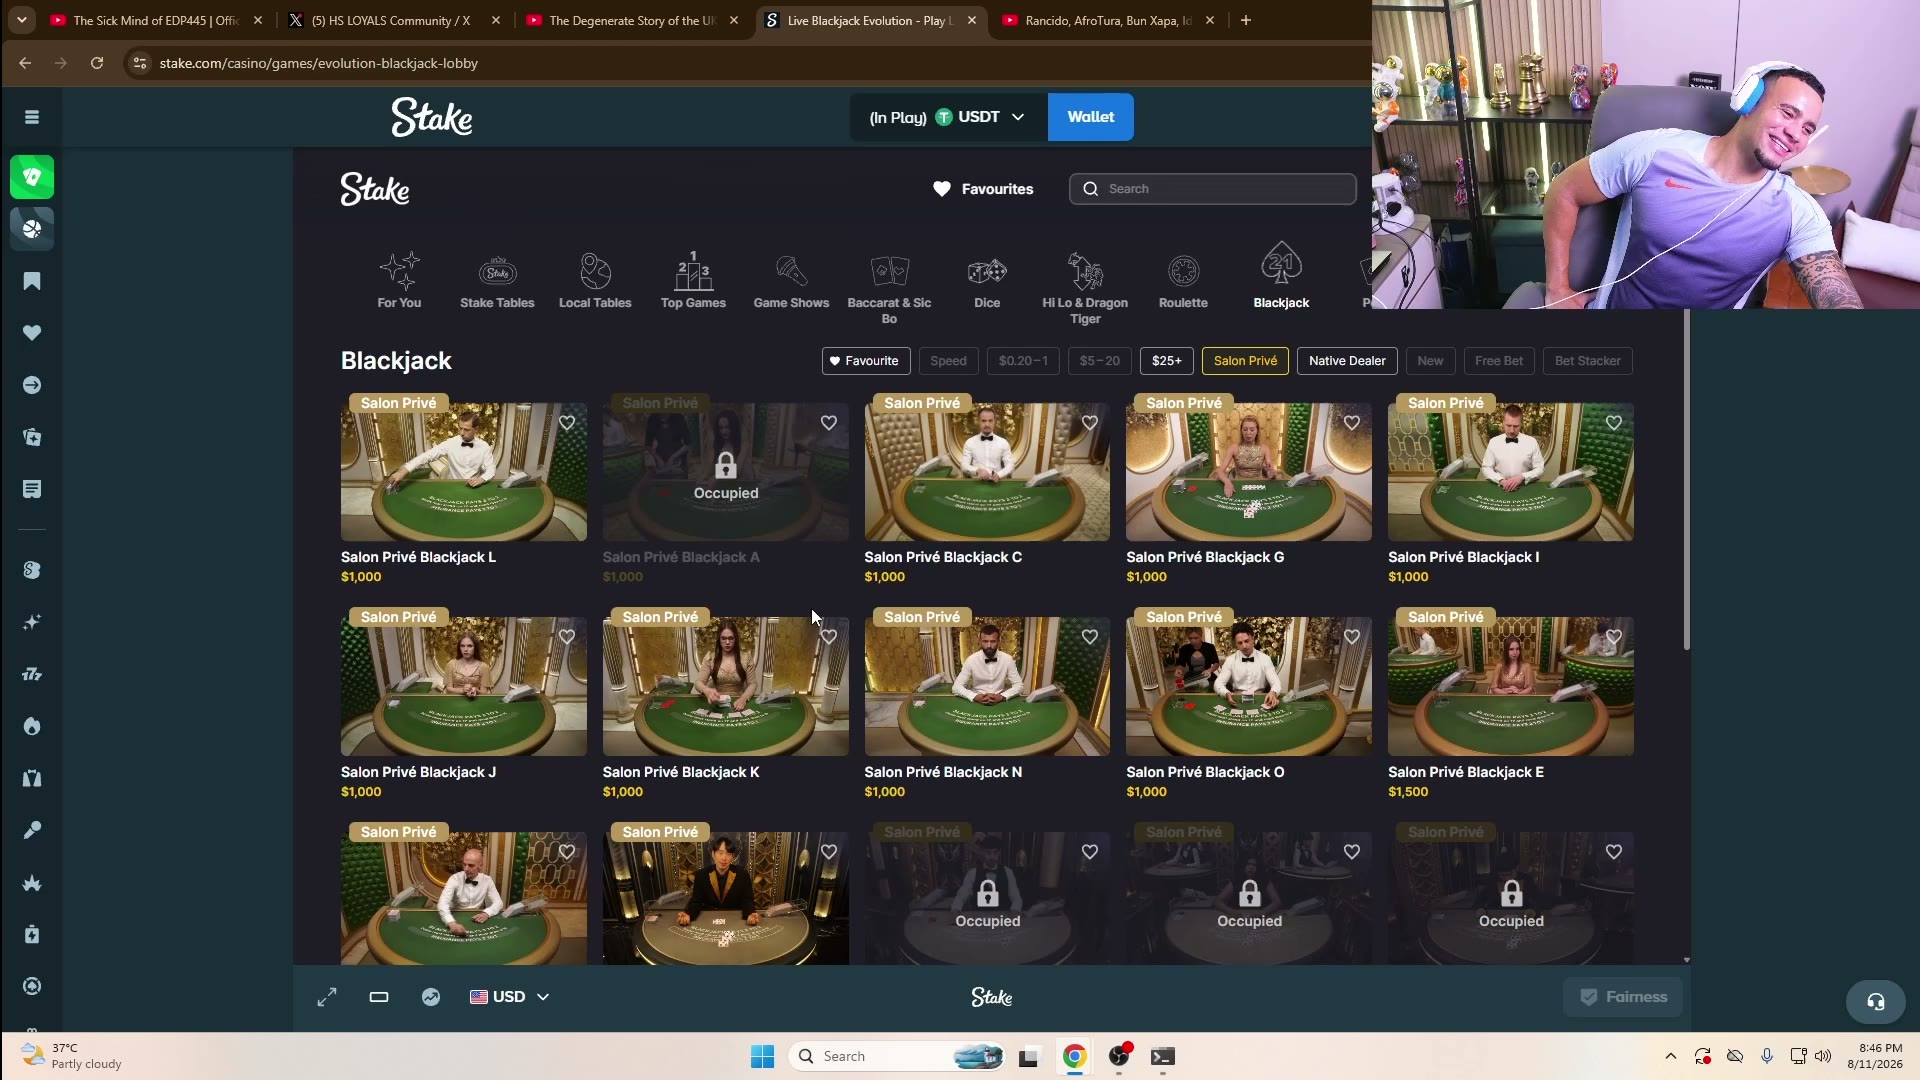1920x1080 pixels.
Task: Toggle the $25+ filter chip
Action: [1167, 361]
